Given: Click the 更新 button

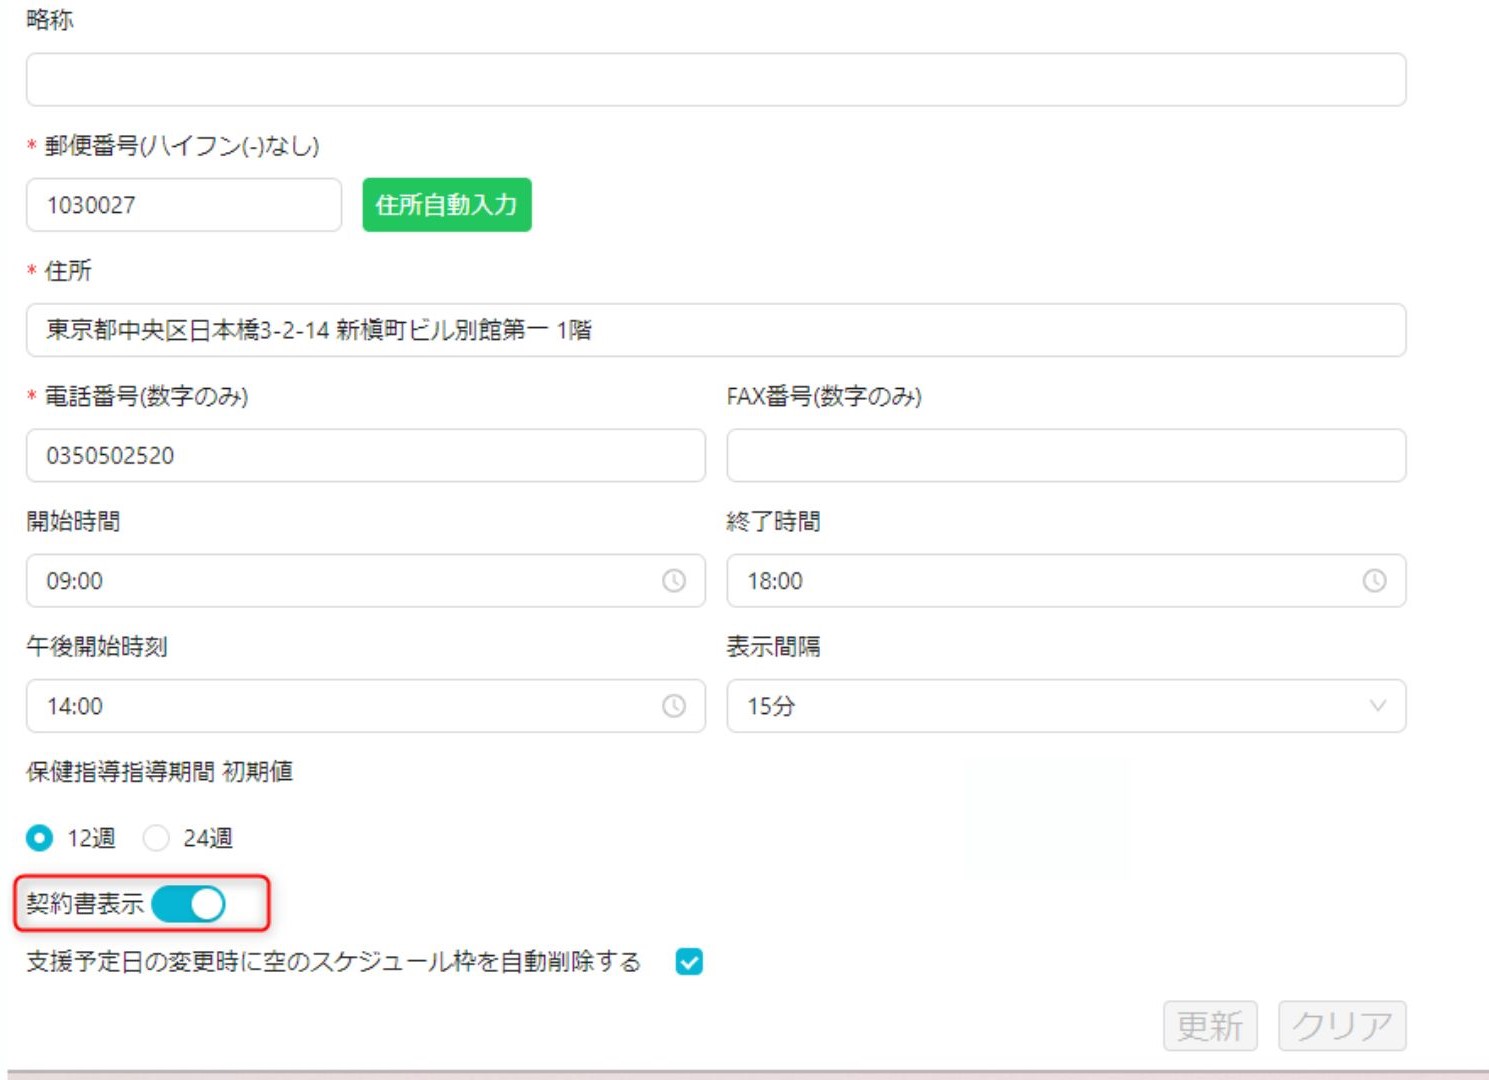Looking at the screenshot, I should tap(1210, 1026).
